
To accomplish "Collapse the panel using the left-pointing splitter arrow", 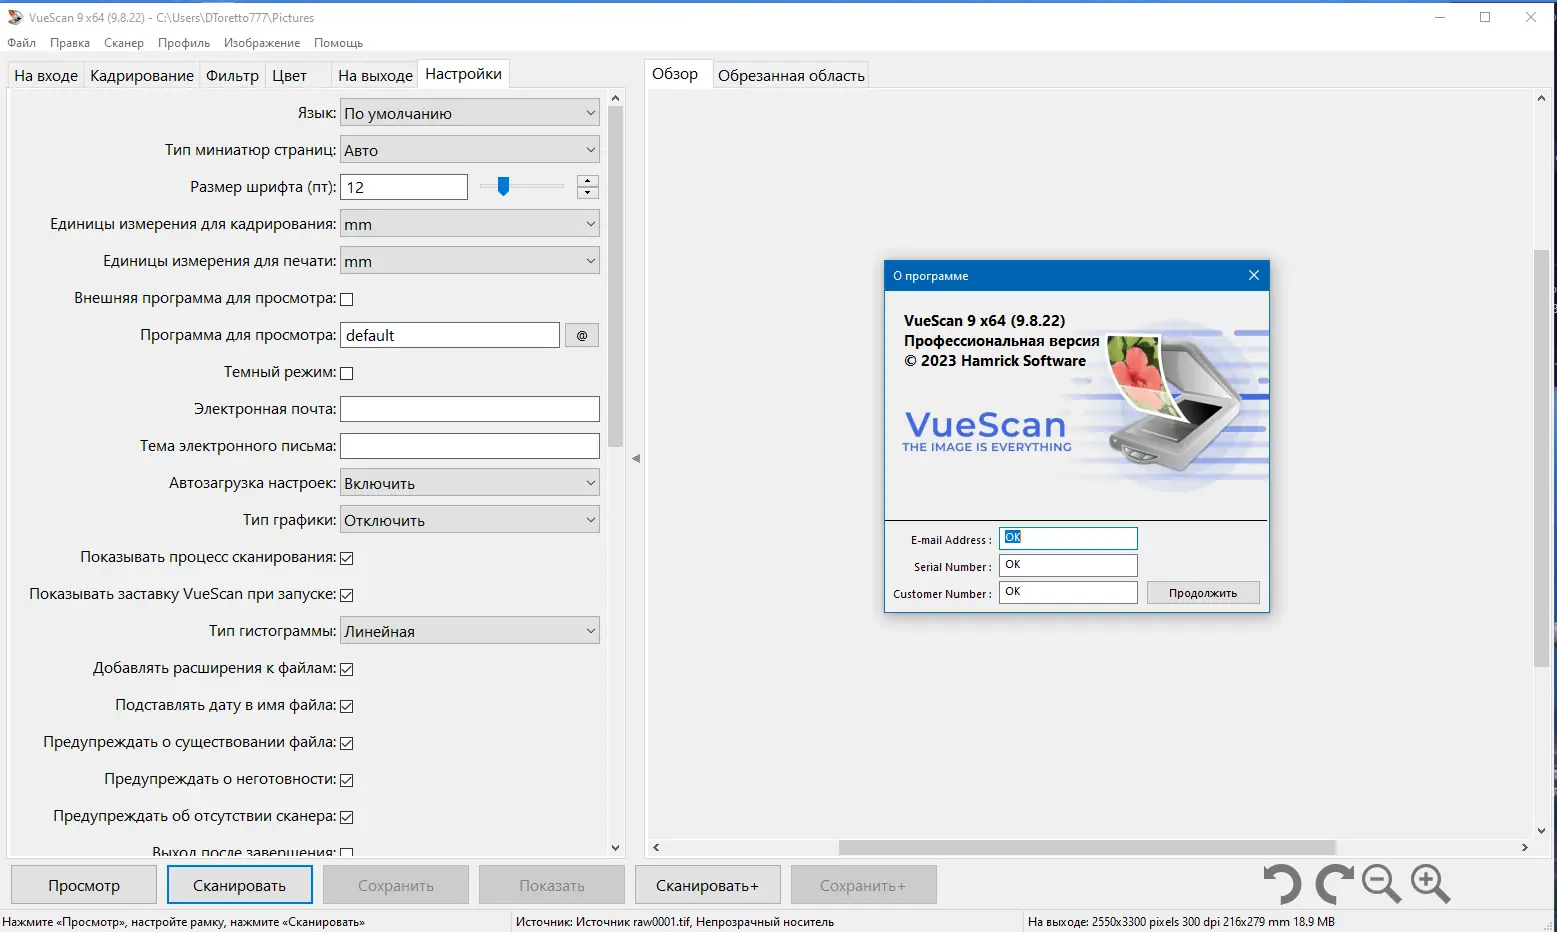I will point(636,458).
